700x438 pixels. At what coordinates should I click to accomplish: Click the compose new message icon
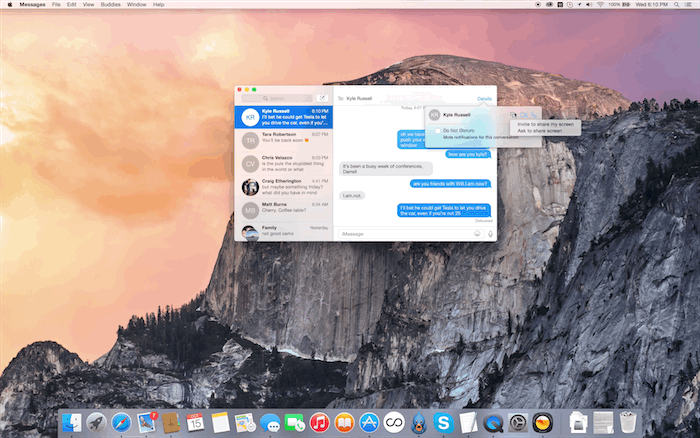322,98
